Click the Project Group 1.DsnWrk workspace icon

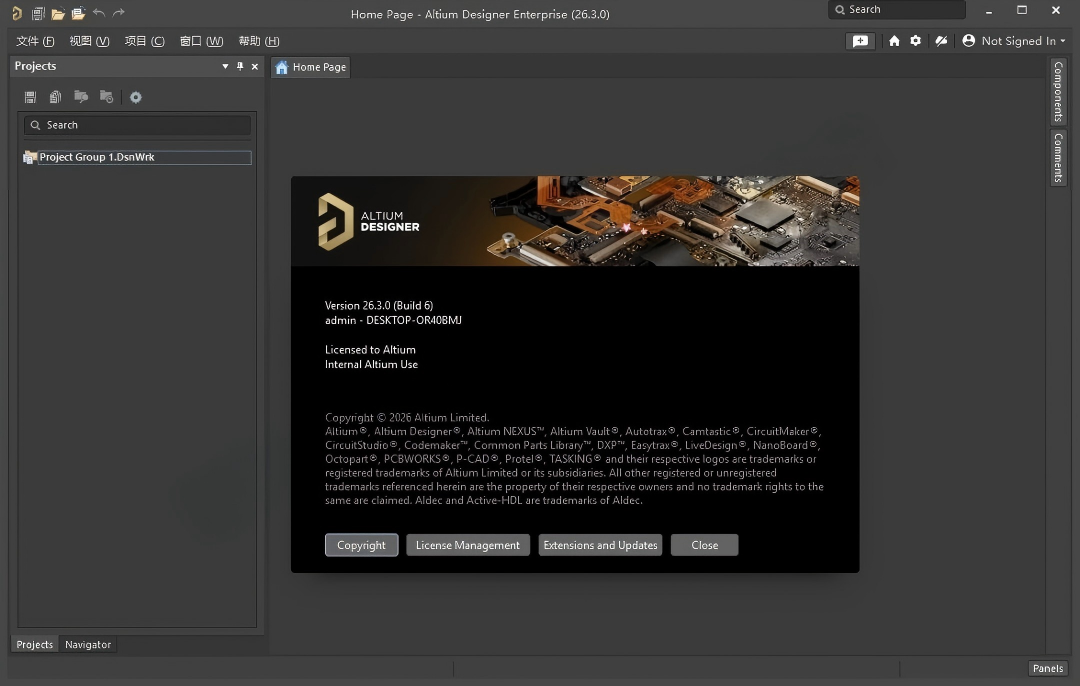[30, 157]
